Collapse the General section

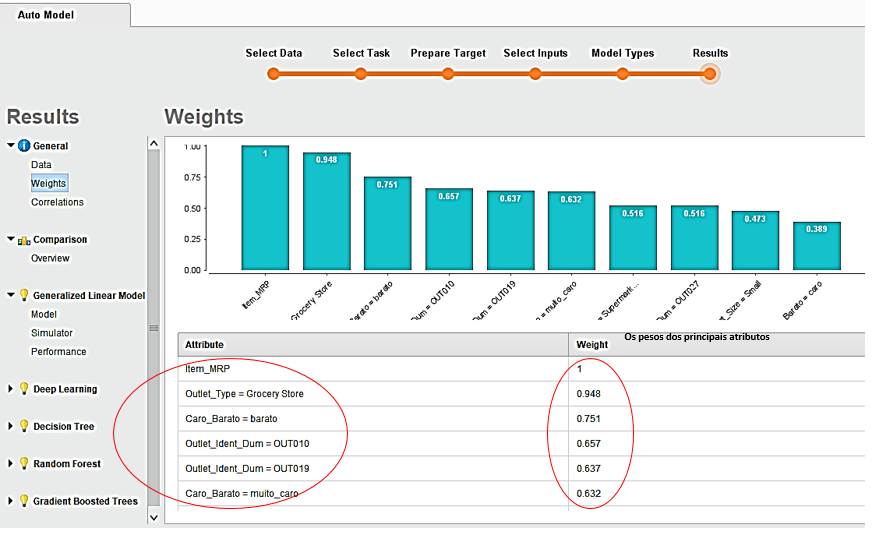11,145
